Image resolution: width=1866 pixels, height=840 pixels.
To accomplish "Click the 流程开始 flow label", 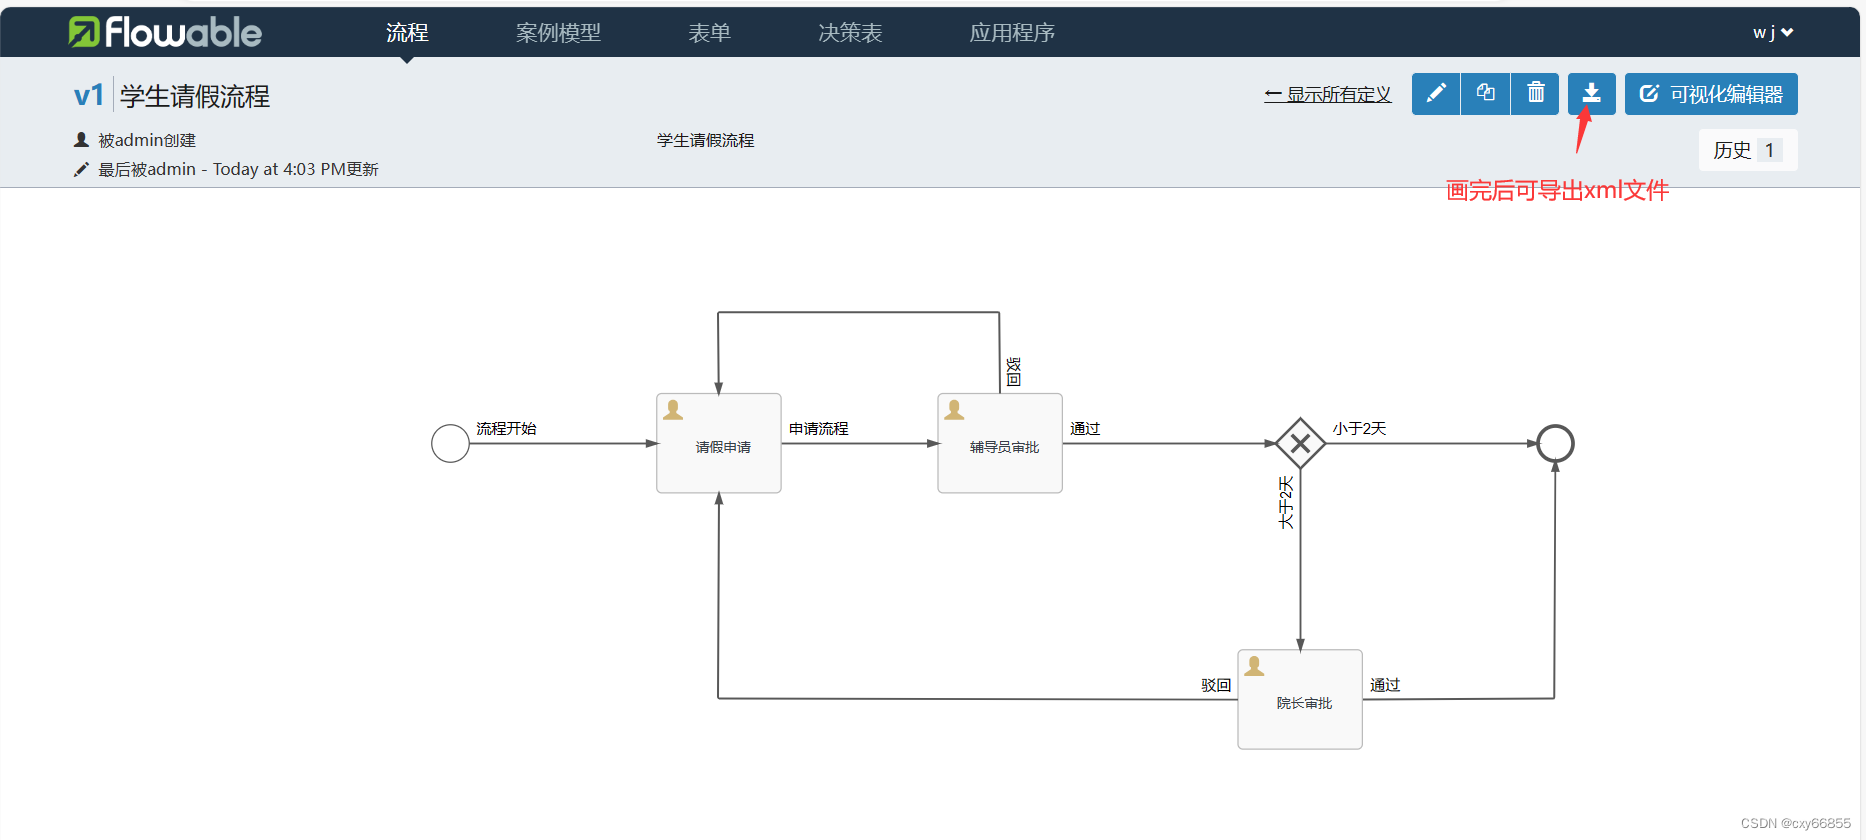I will [506, 428].
